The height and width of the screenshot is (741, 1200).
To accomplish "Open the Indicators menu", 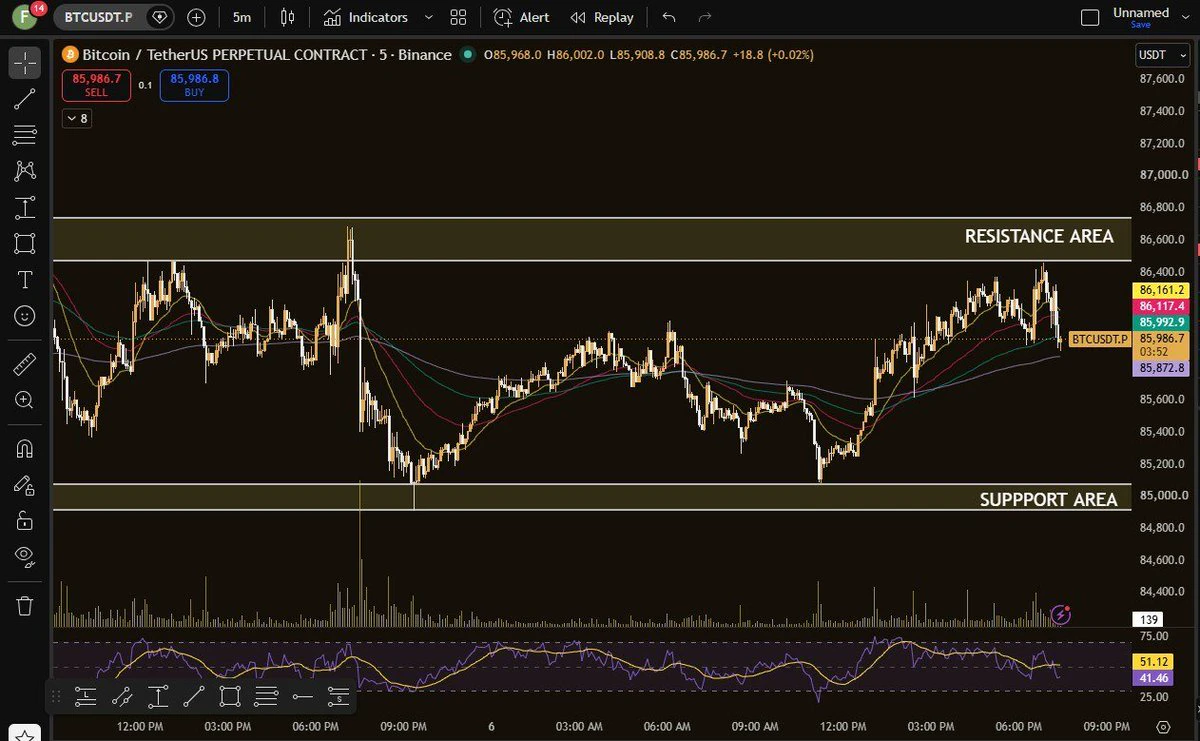I will pos(366,17).
